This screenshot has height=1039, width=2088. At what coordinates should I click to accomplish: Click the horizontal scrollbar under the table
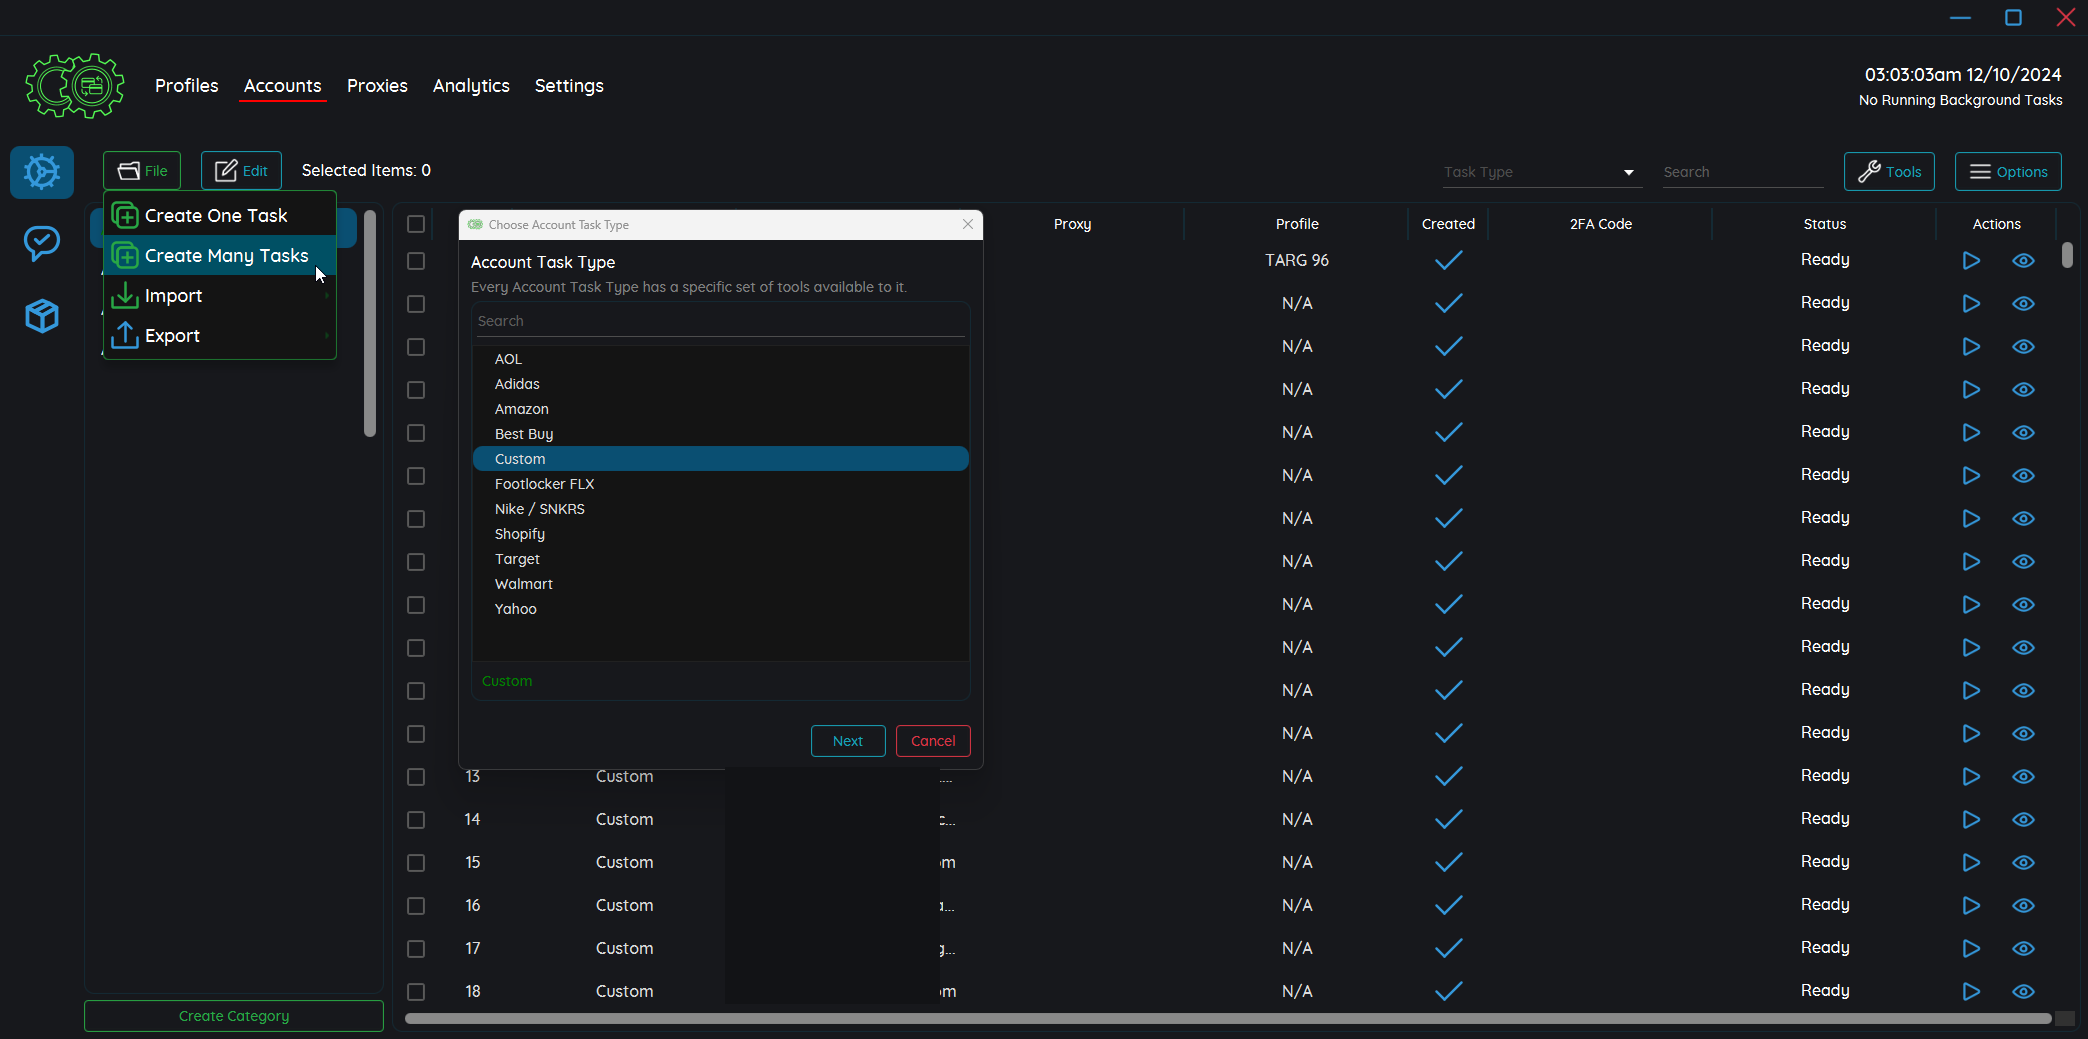pyautogui.click(x=1226, y=1018)
